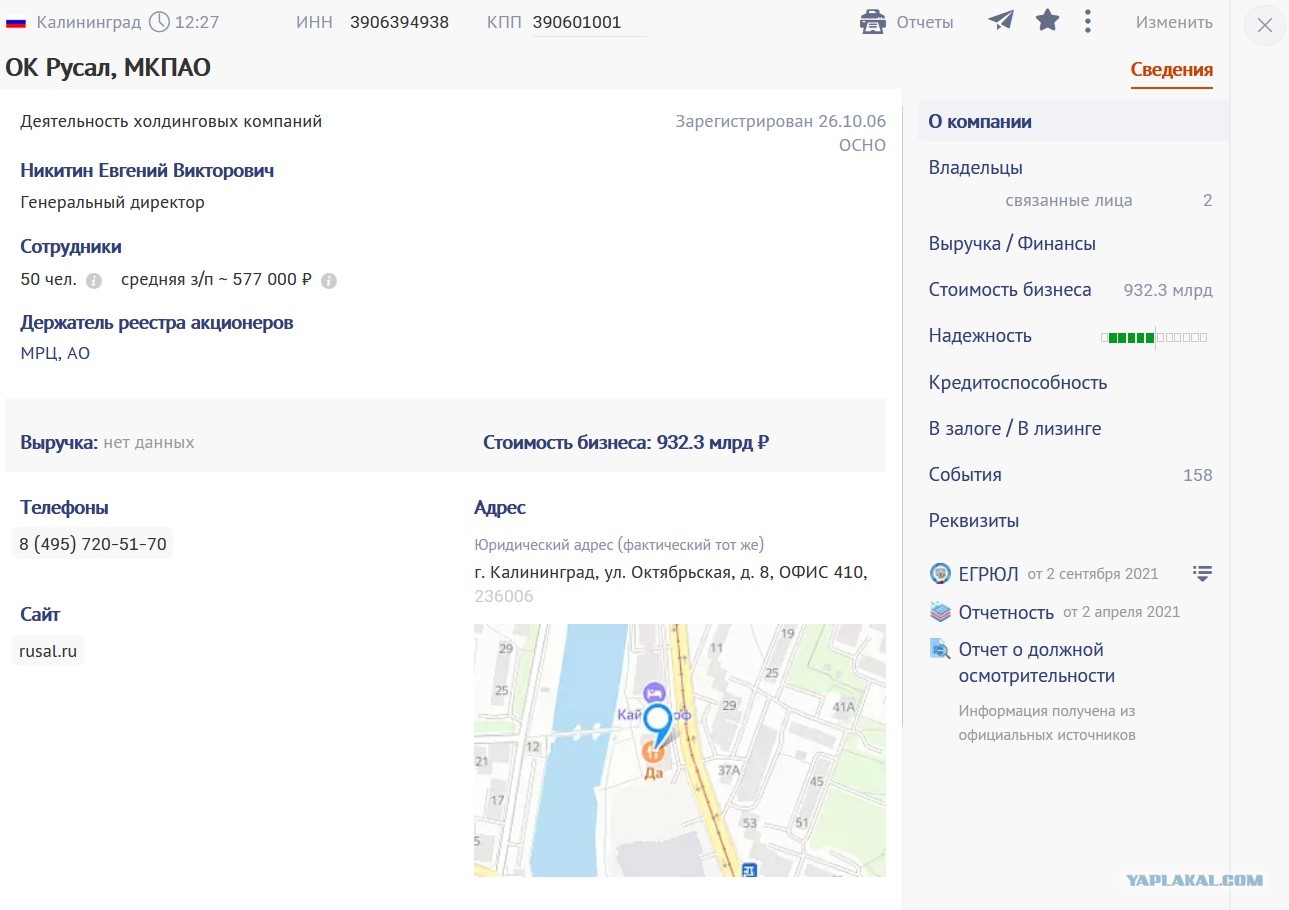The height and width of the screenshot is (910, 1289).
Task: Click 932.3 млрд value in sidebar
Action: coord(1168,291)
